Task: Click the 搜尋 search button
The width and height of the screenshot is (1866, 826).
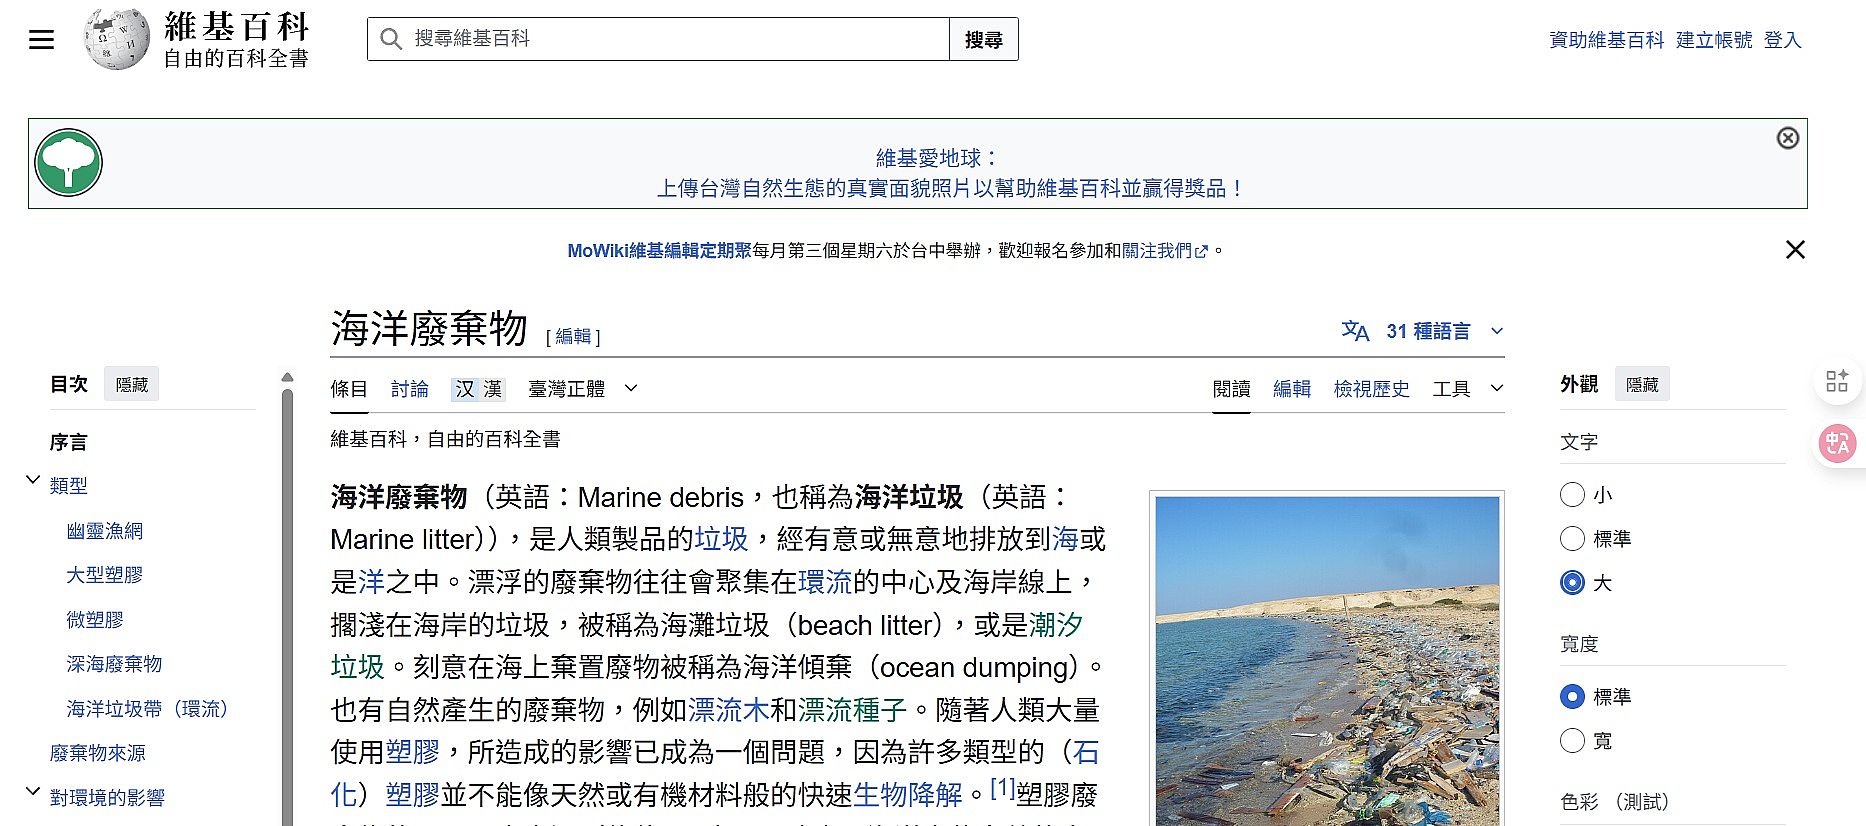Action: 983,40
